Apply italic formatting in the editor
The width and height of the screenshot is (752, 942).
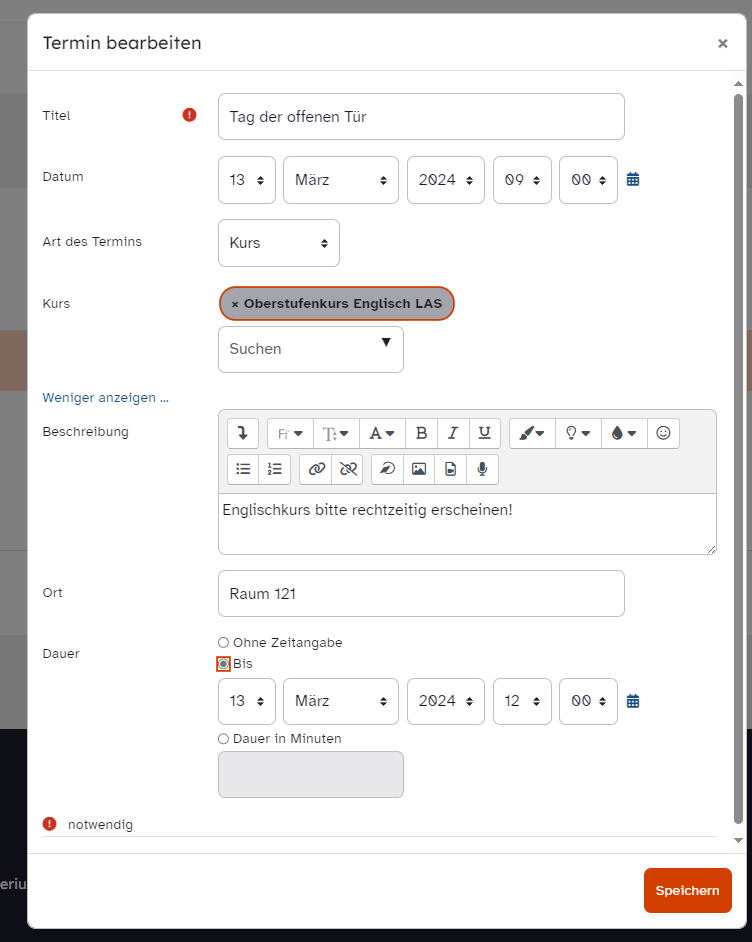tap(453, 433)
